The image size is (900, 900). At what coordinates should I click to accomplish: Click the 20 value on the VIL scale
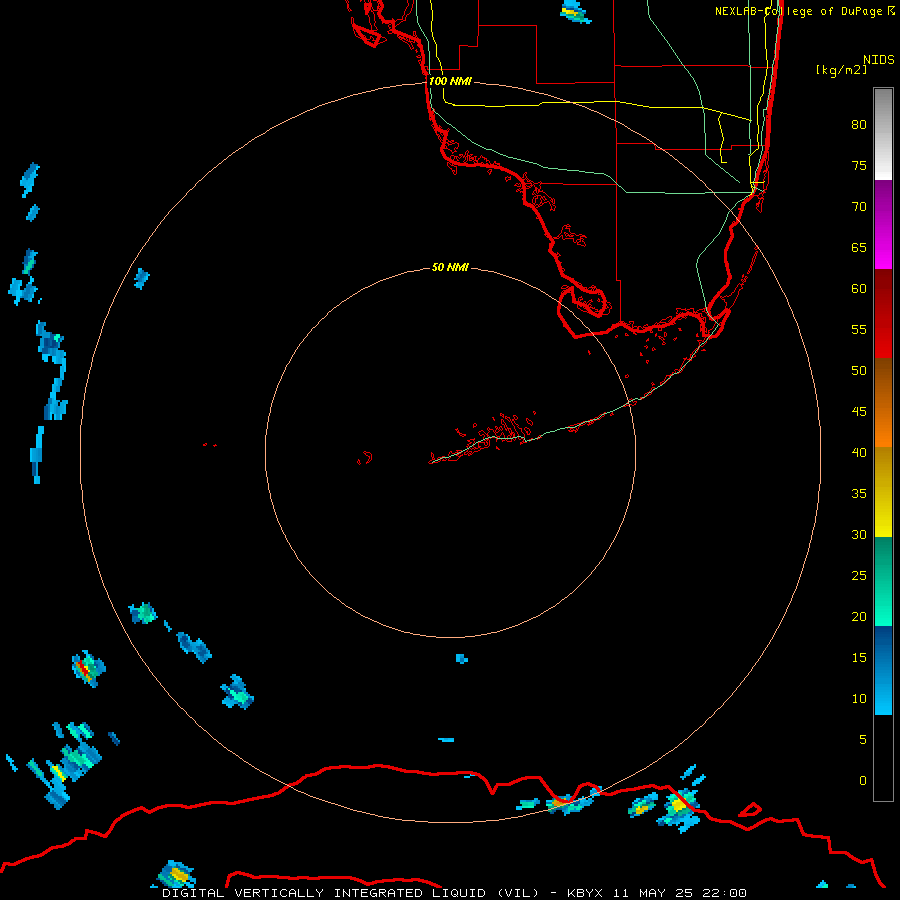859,617
